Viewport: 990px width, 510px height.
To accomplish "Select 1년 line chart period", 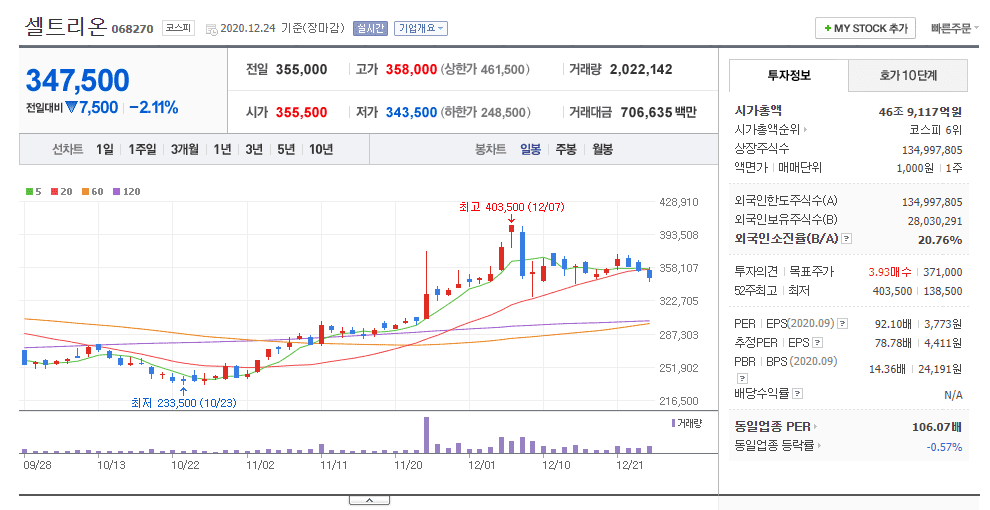I will pyautogui.click(x=222, y=150).
